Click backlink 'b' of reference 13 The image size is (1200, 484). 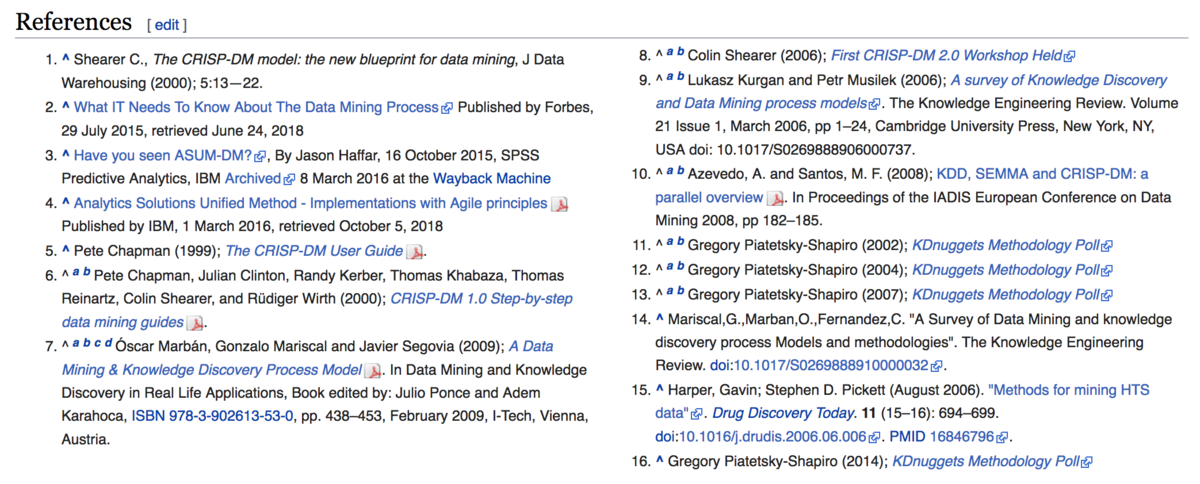682,290
